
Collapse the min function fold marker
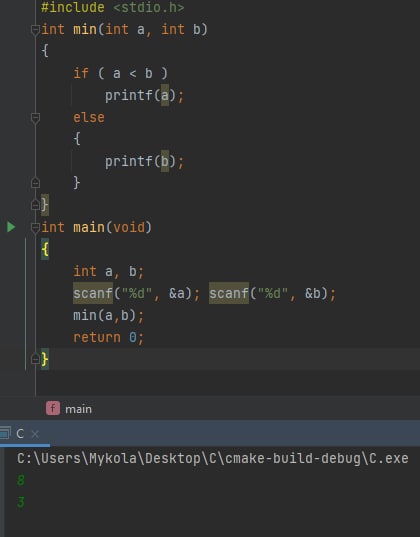click(x=35, y=30)
